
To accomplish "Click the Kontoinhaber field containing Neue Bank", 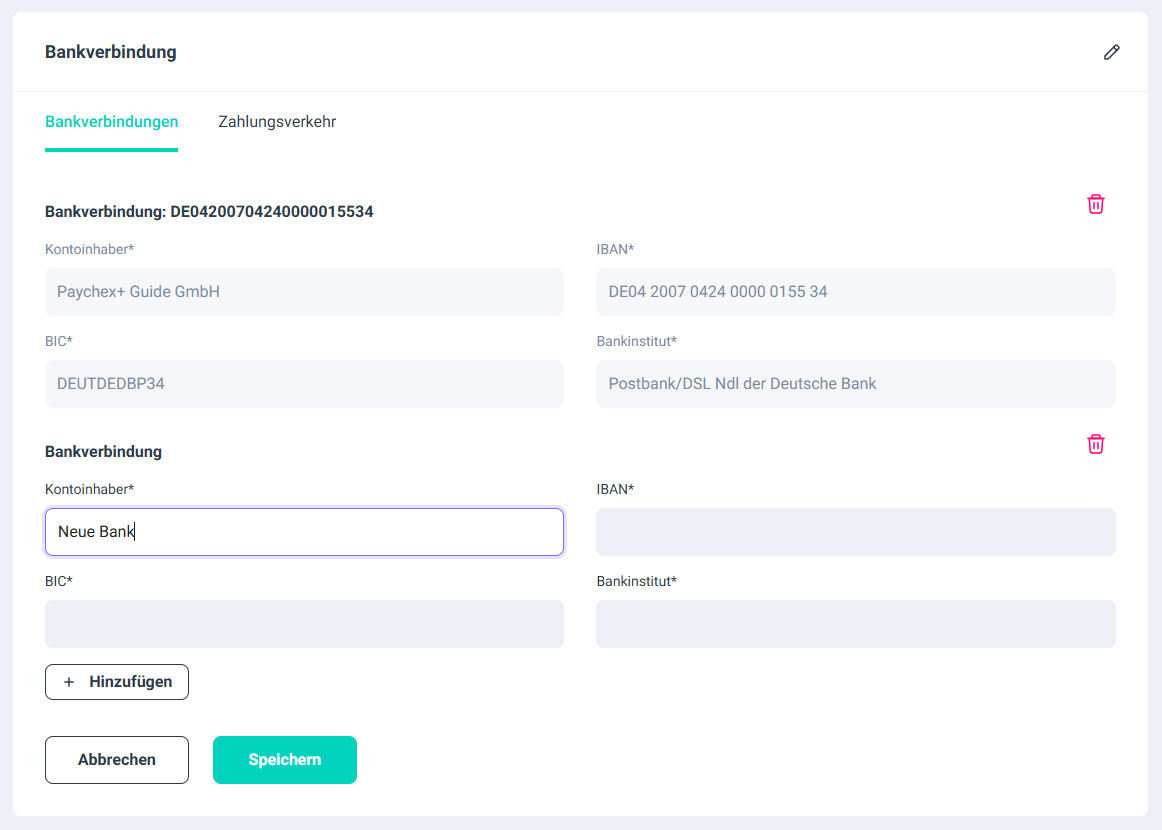I will point(304,532).
